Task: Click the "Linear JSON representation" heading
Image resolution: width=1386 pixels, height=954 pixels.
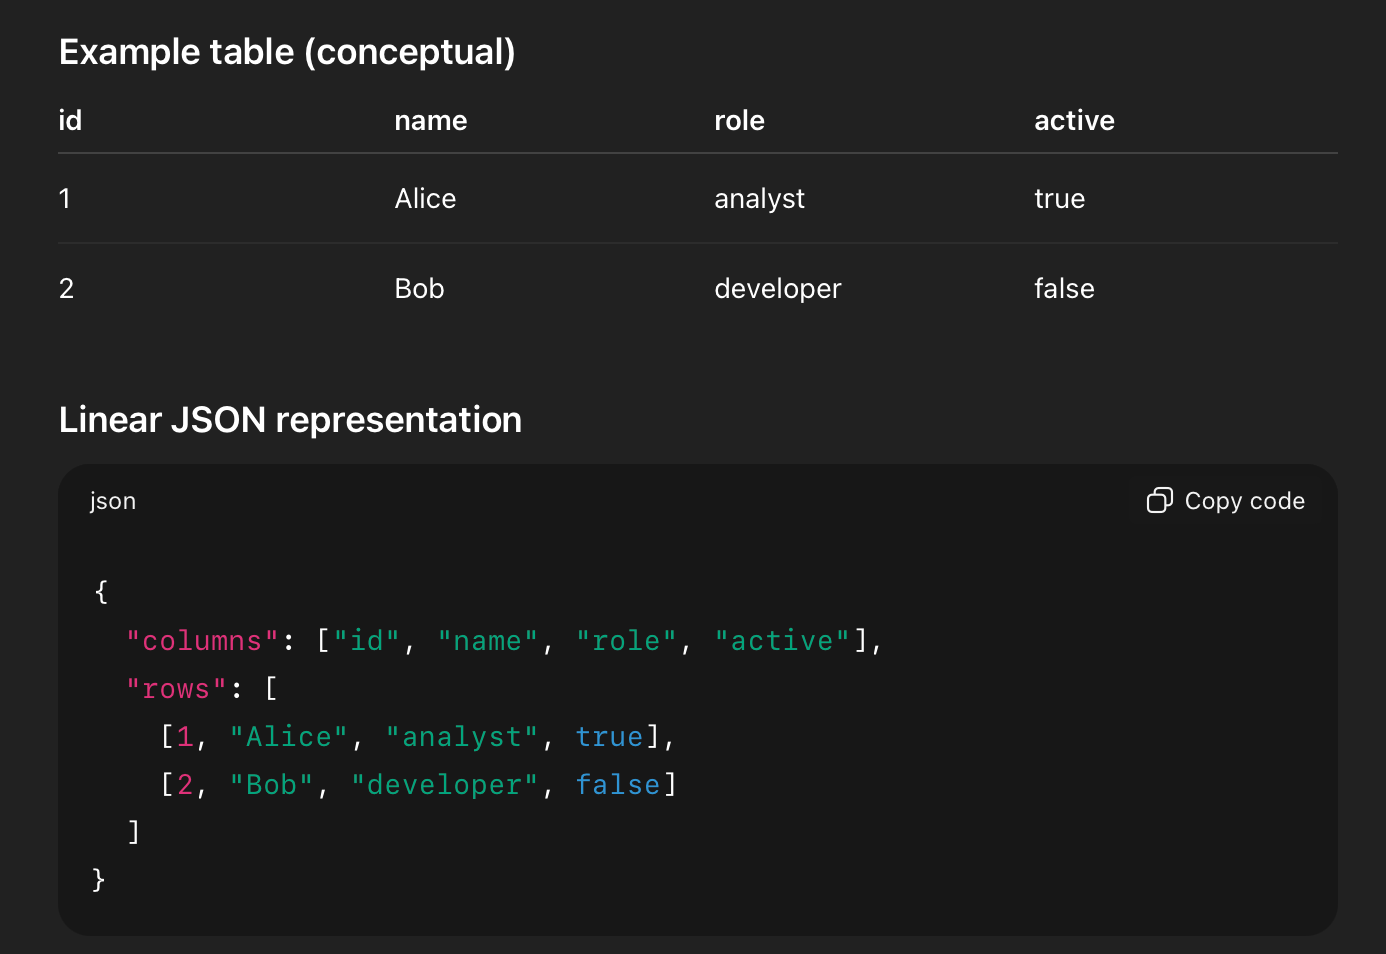Action: [290, 420]
